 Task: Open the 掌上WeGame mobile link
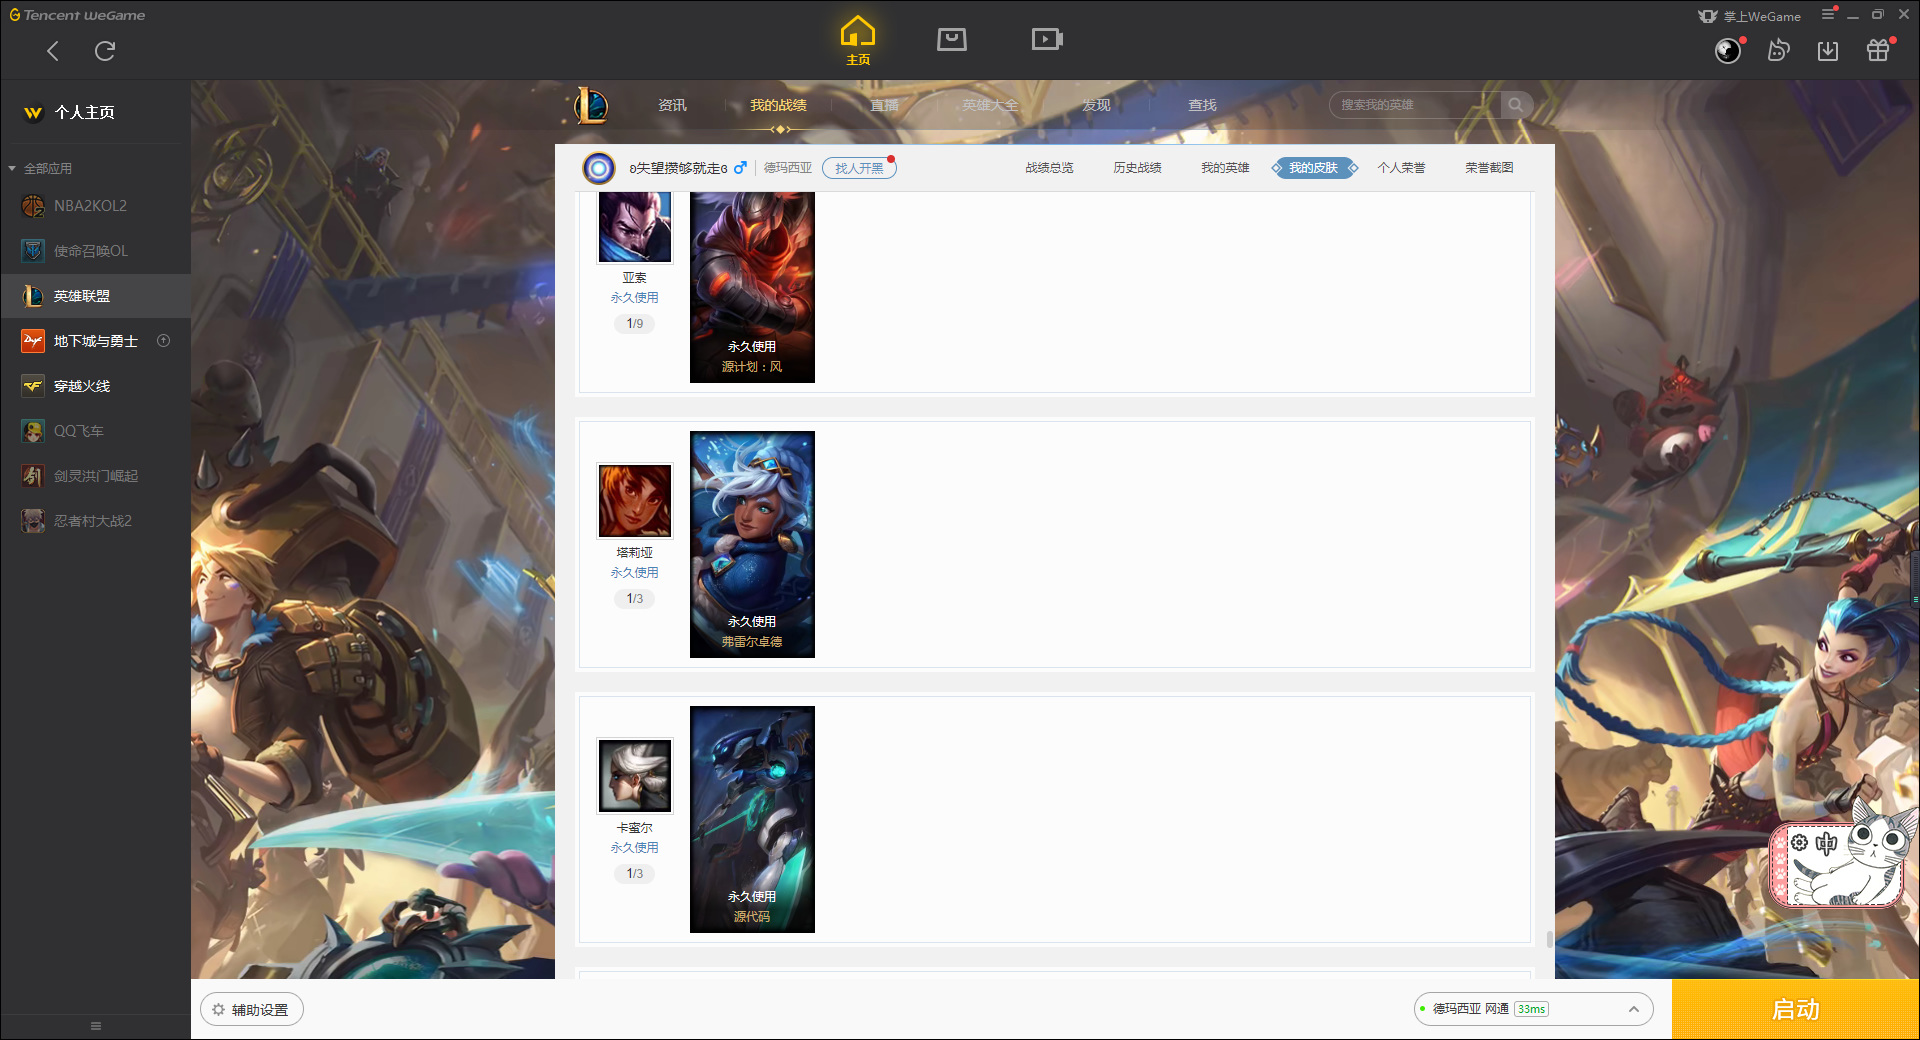click(x=1750, y=16)
